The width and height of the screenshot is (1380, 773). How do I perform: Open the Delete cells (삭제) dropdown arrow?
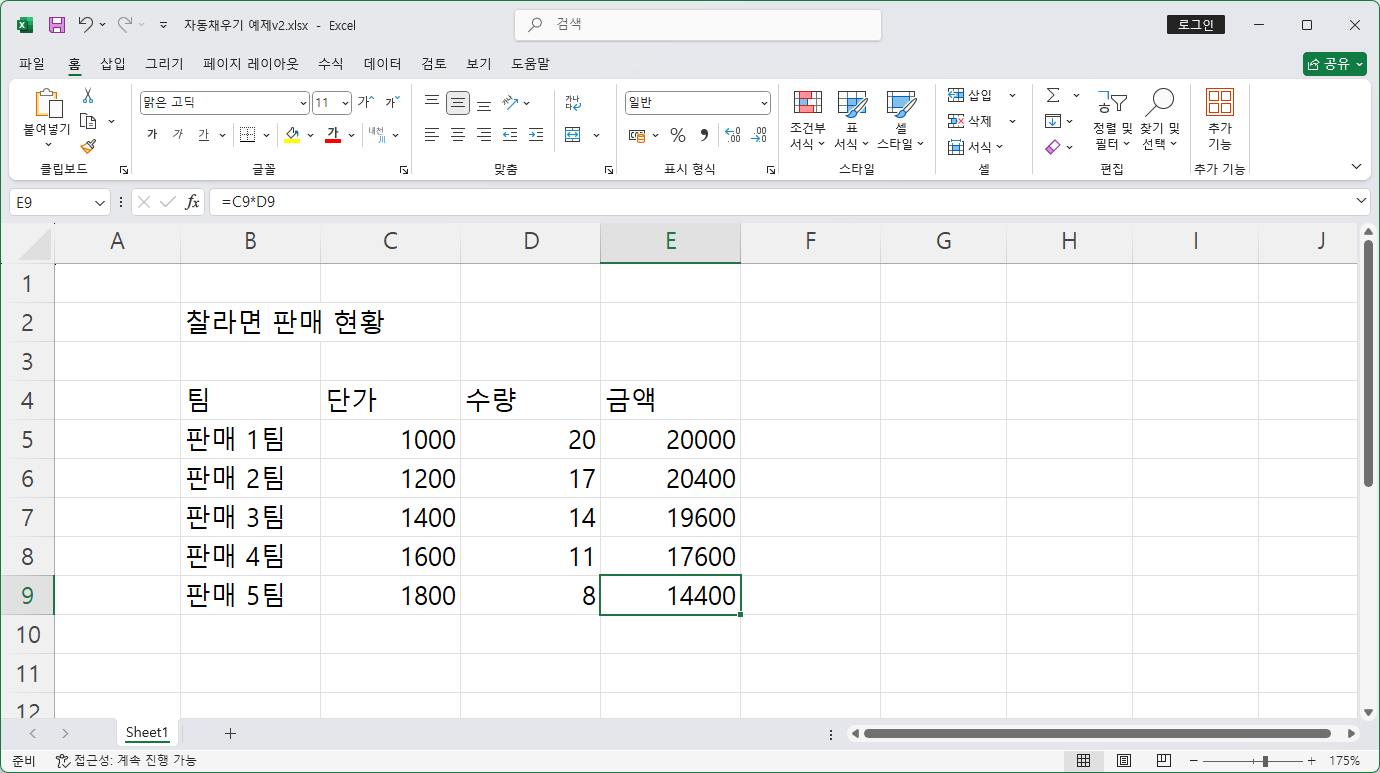pos(1012,121)
